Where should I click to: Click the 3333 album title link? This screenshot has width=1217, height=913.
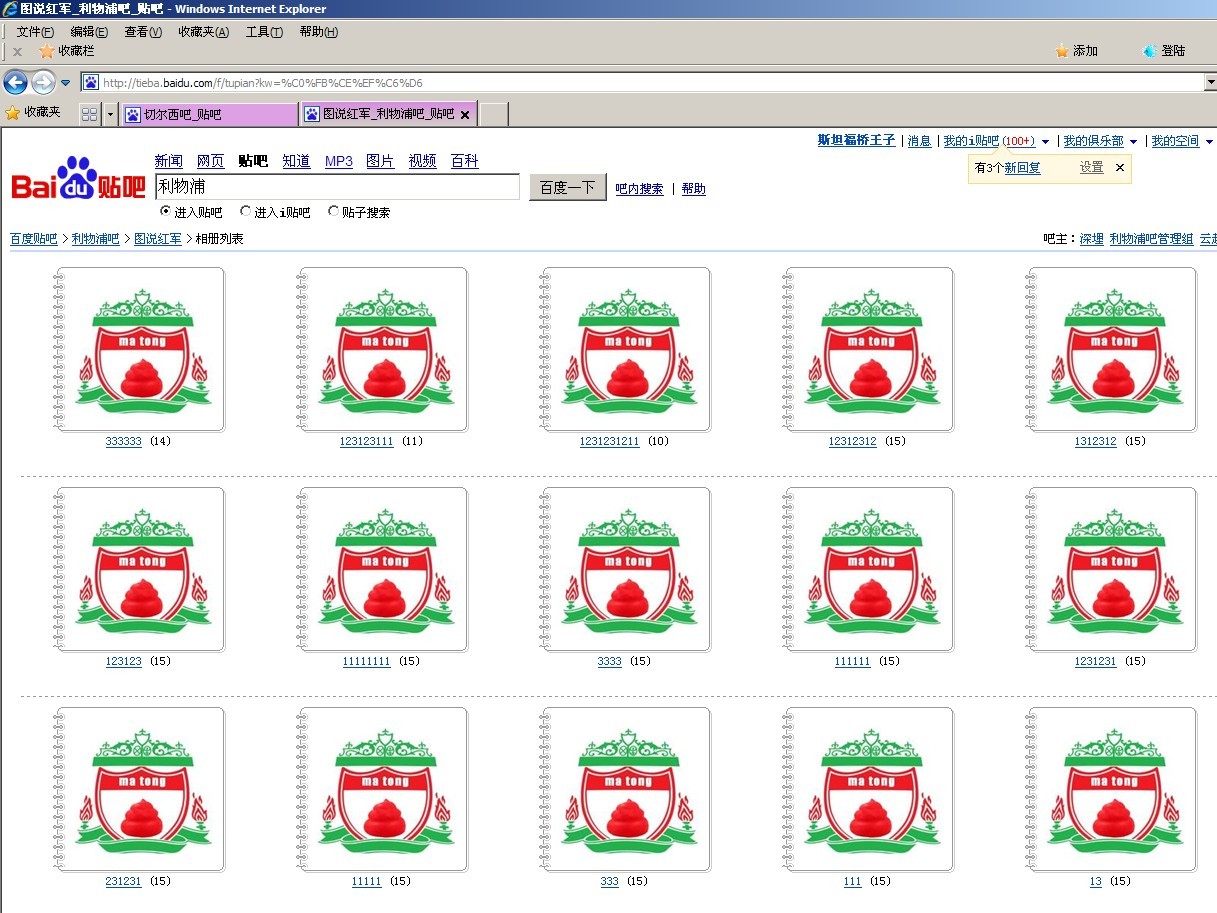tap(610, 661)
